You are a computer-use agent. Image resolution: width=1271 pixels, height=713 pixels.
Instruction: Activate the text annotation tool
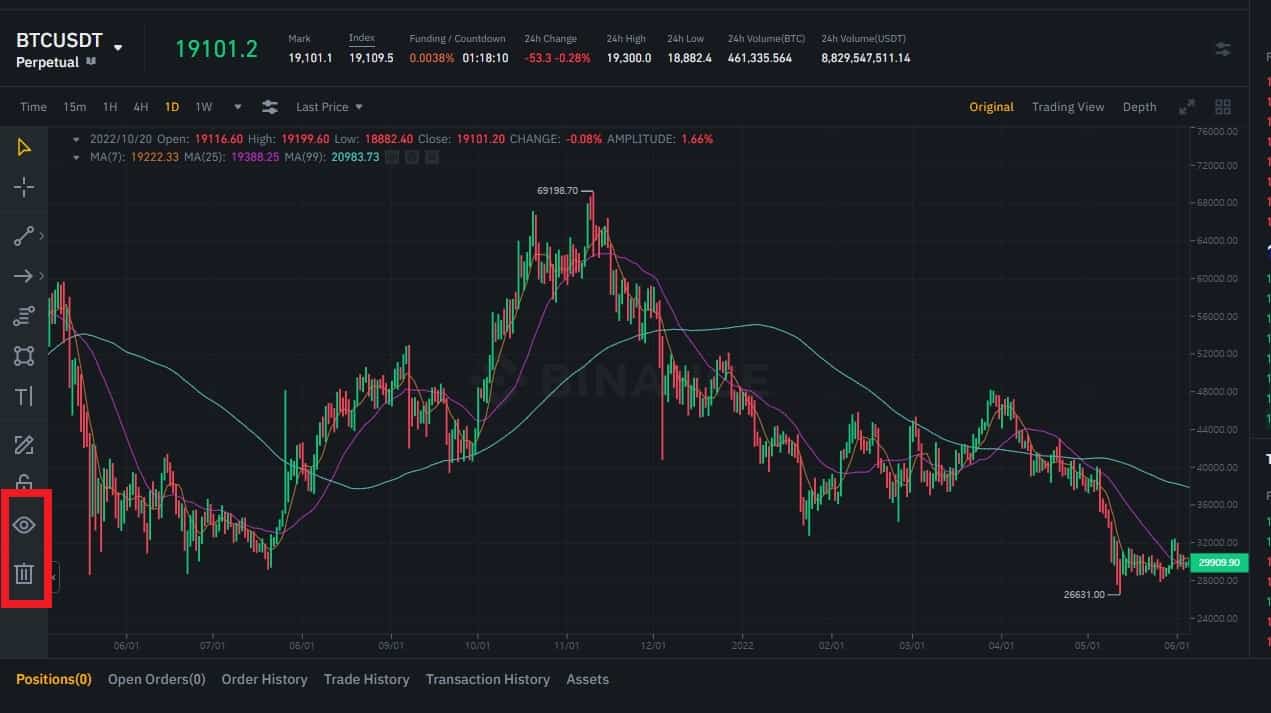(x=24, y=397)
